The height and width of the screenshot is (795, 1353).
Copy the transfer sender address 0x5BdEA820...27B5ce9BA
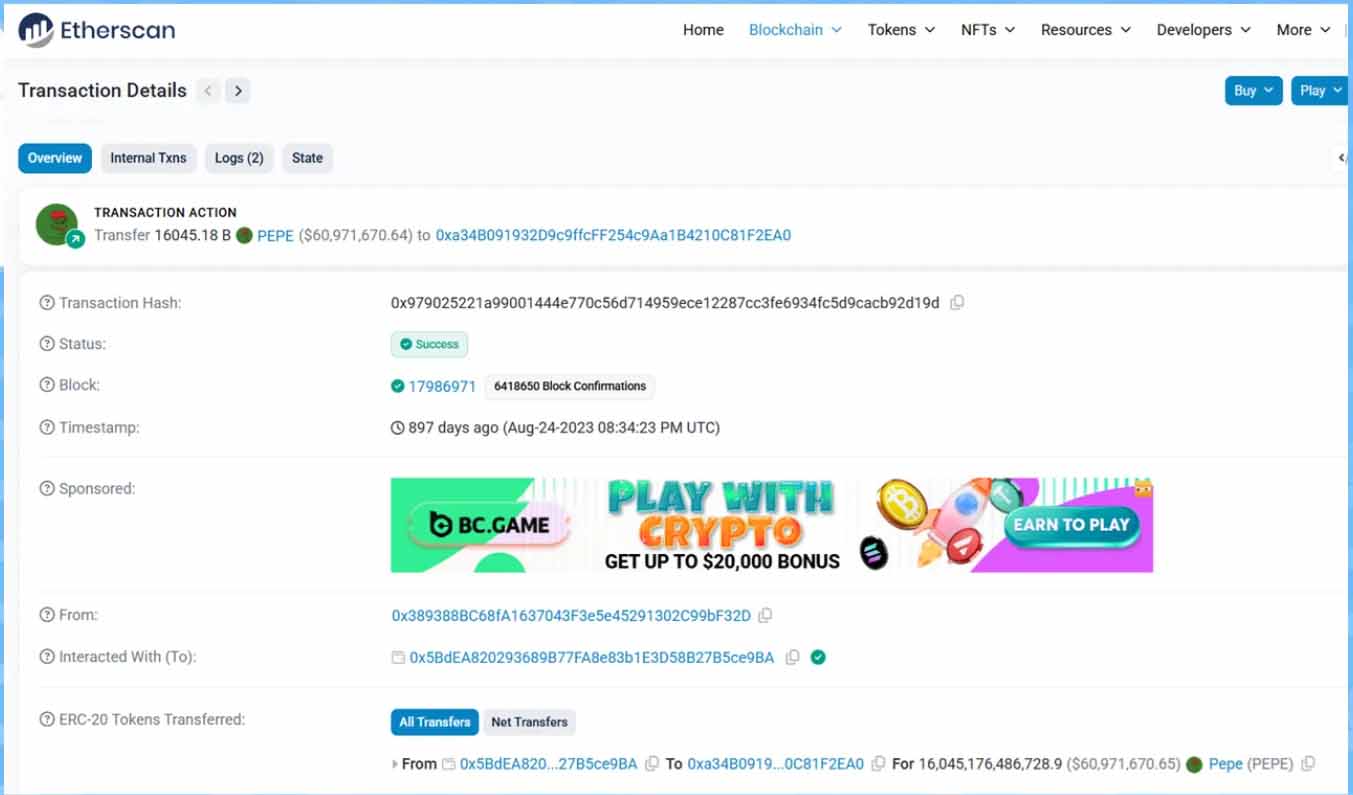point(652,764)
